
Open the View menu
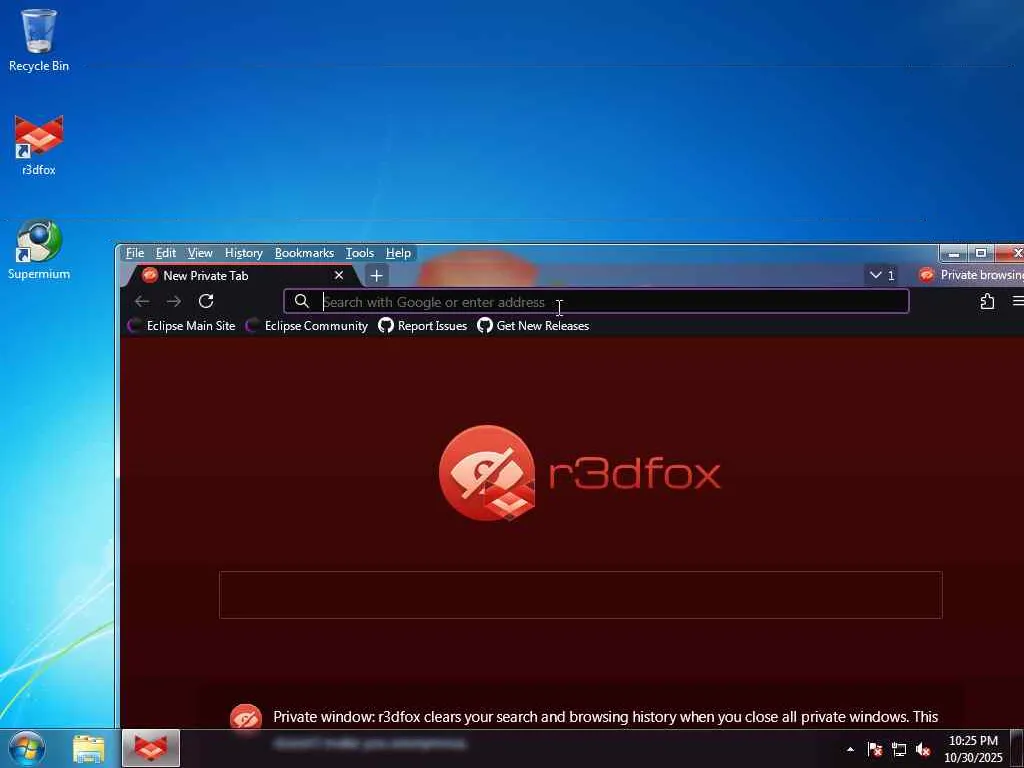200,253
